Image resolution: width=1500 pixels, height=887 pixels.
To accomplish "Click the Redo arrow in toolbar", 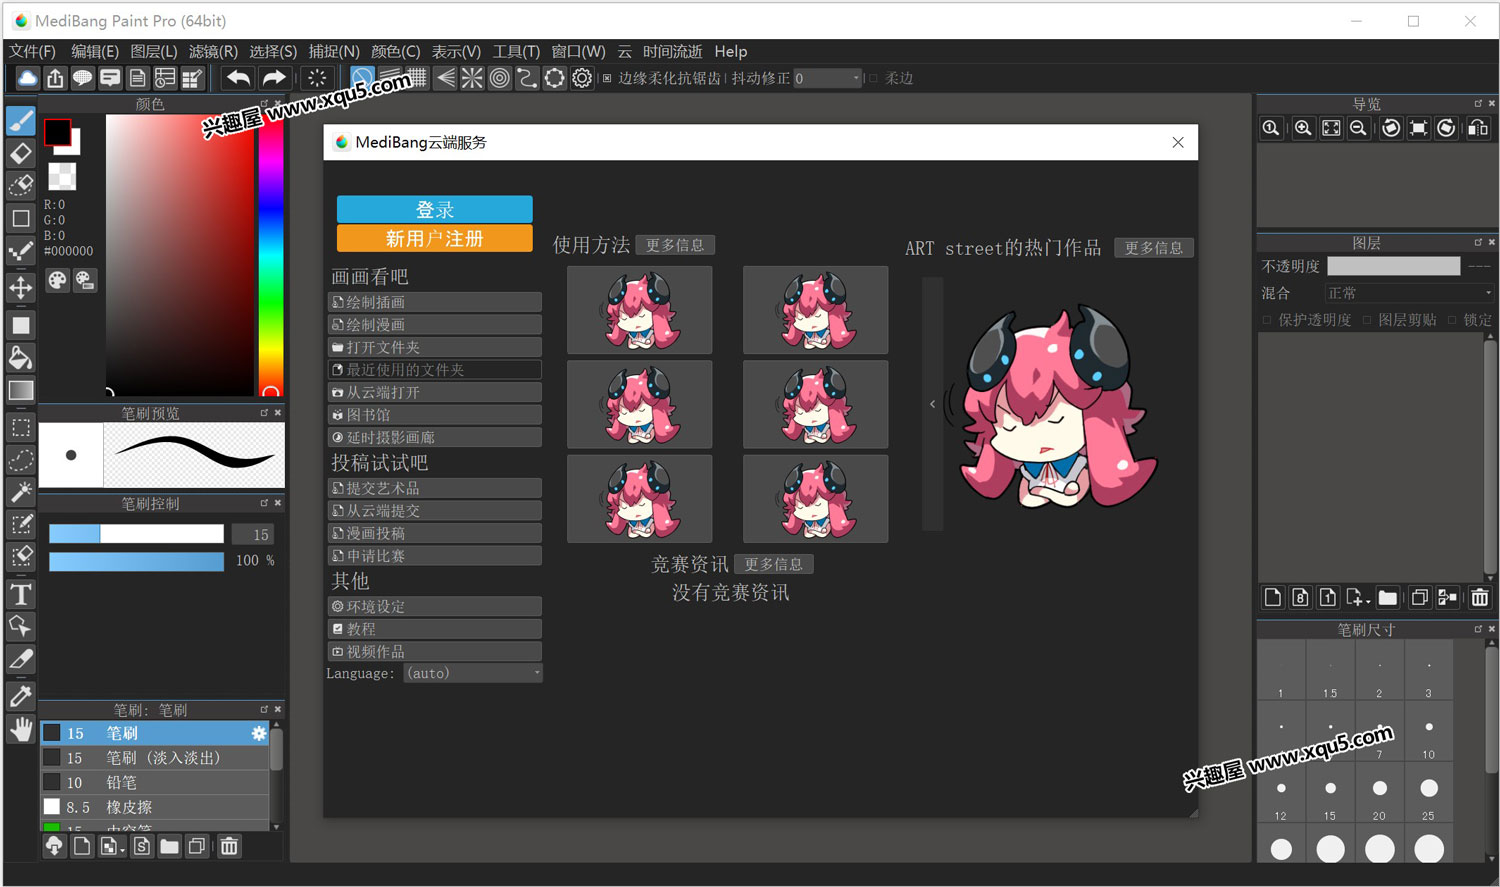I will pyautogui.click(x=273, y=78).
